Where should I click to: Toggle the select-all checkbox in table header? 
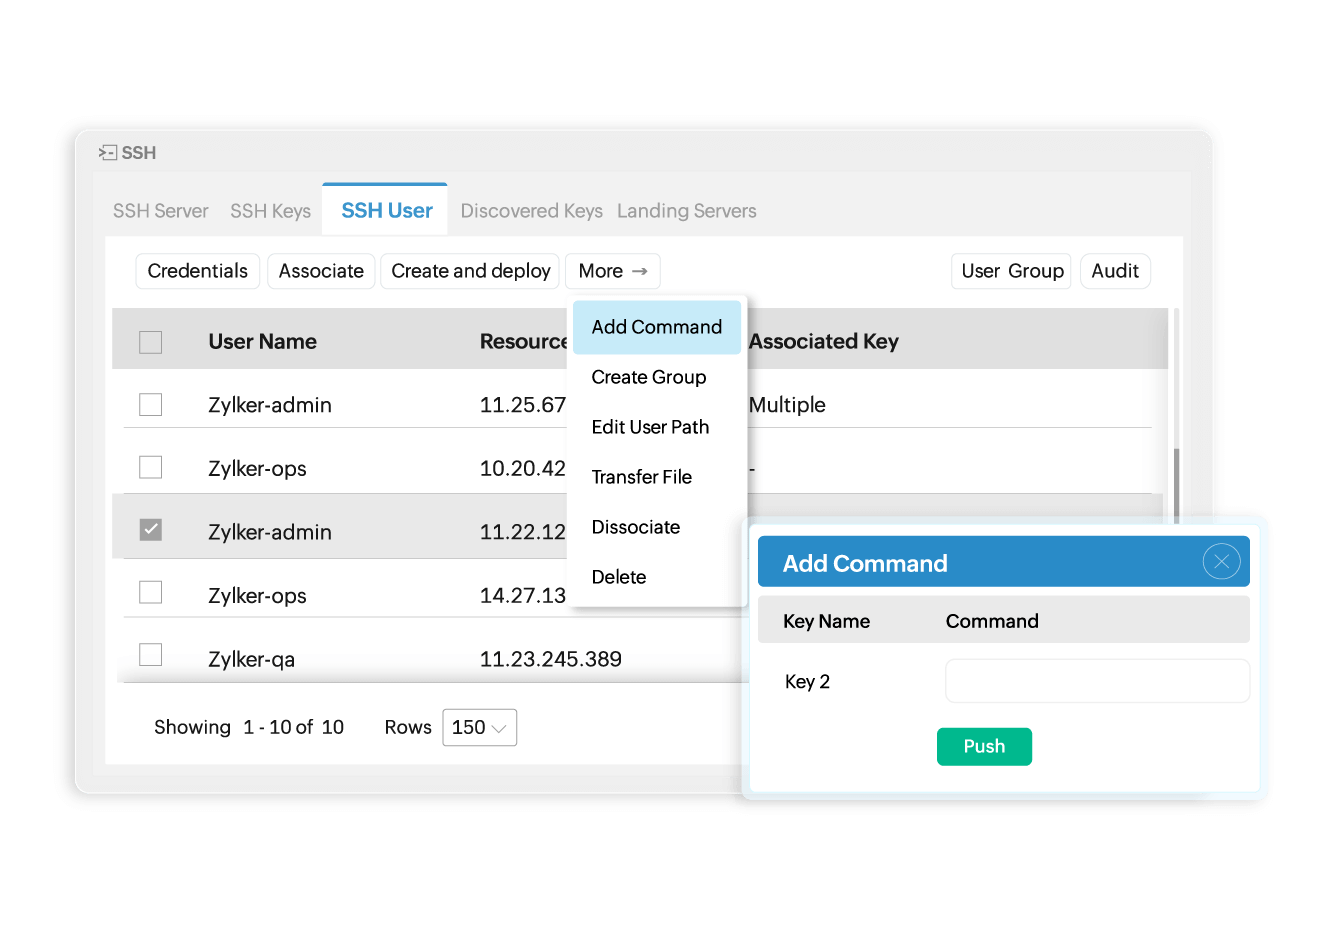pos(151,342)
